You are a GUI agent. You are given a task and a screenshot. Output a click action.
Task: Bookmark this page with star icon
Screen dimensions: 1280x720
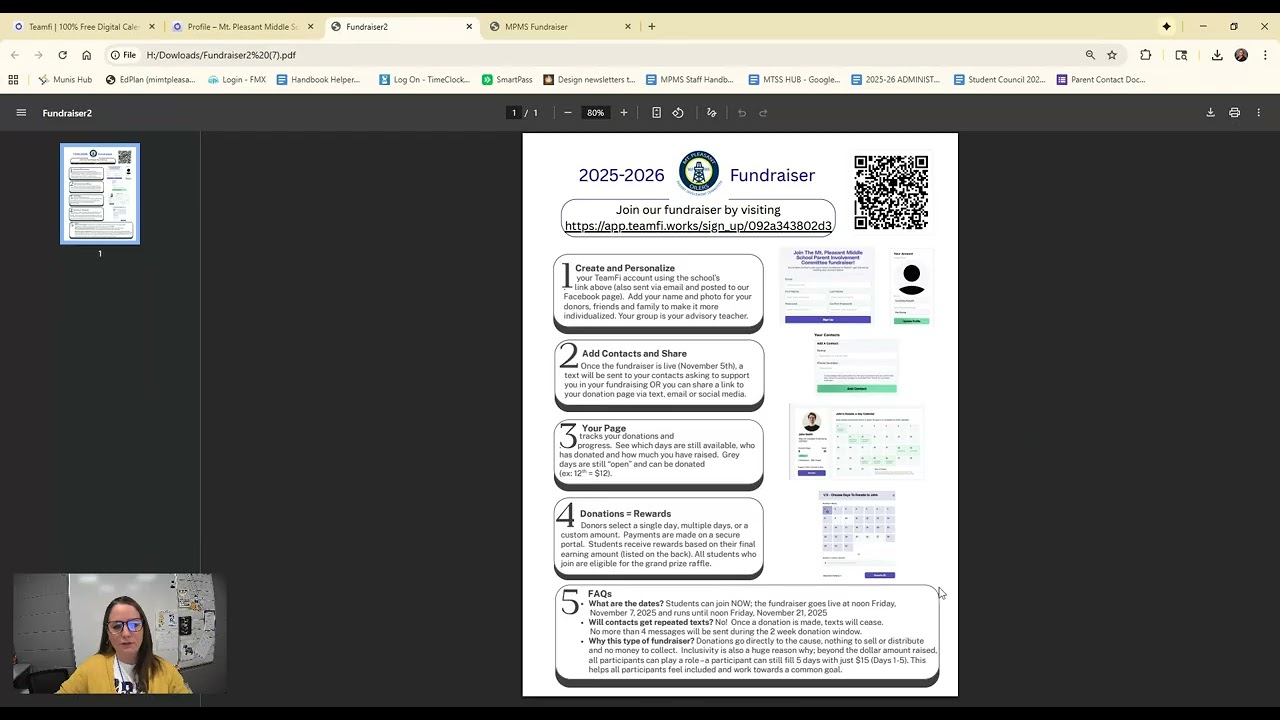coord(1112,55)
